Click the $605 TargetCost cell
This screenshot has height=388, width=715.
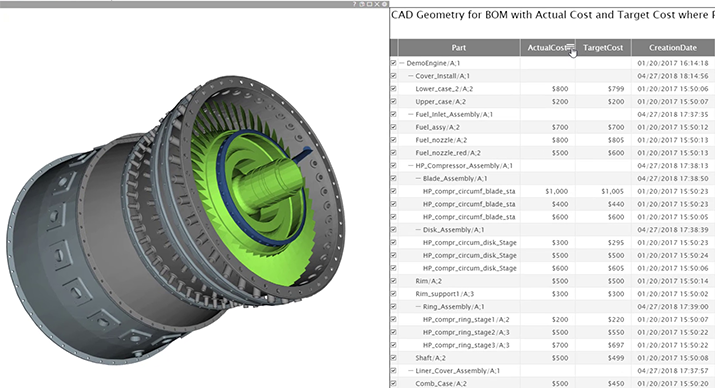pyautogui.click(x=616, y=268)
